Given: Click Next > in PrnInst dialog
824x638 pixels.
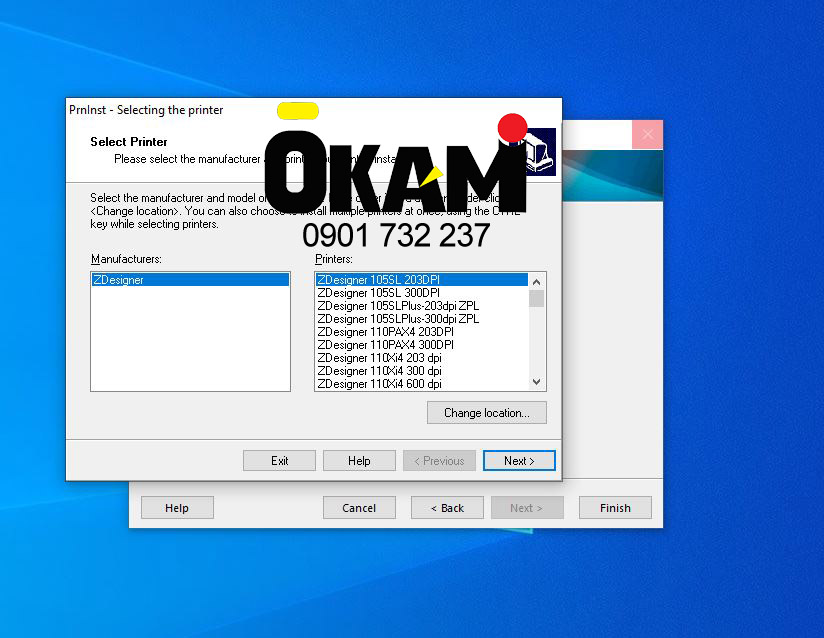Looking at the screenshot, I should pos(519,461).
